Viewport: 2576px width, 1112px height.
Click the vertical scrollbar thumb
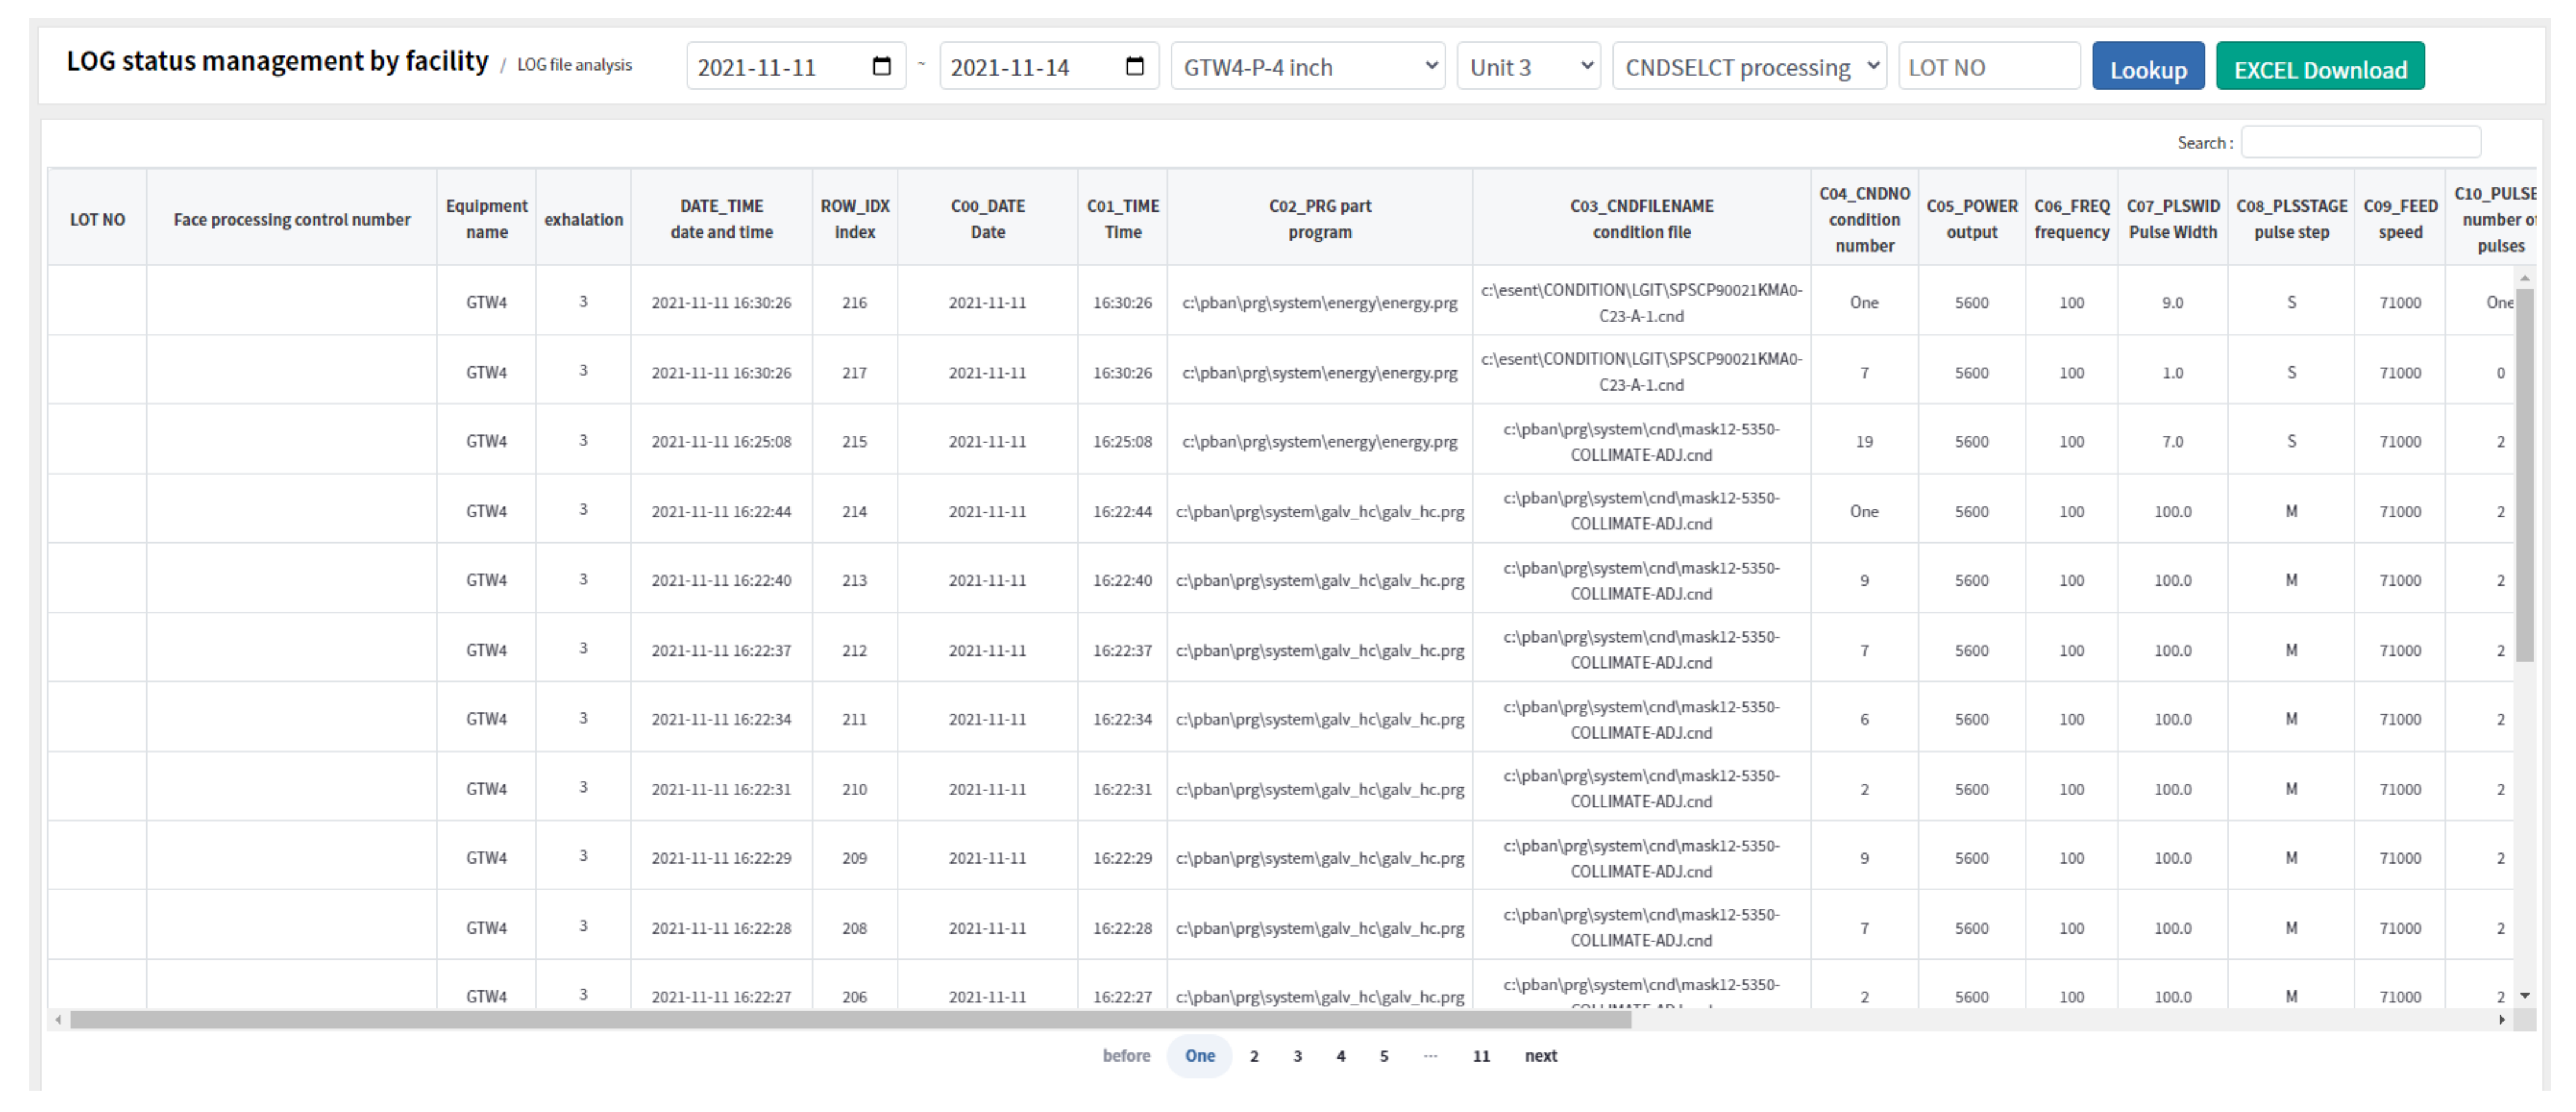coord(2524,475)
